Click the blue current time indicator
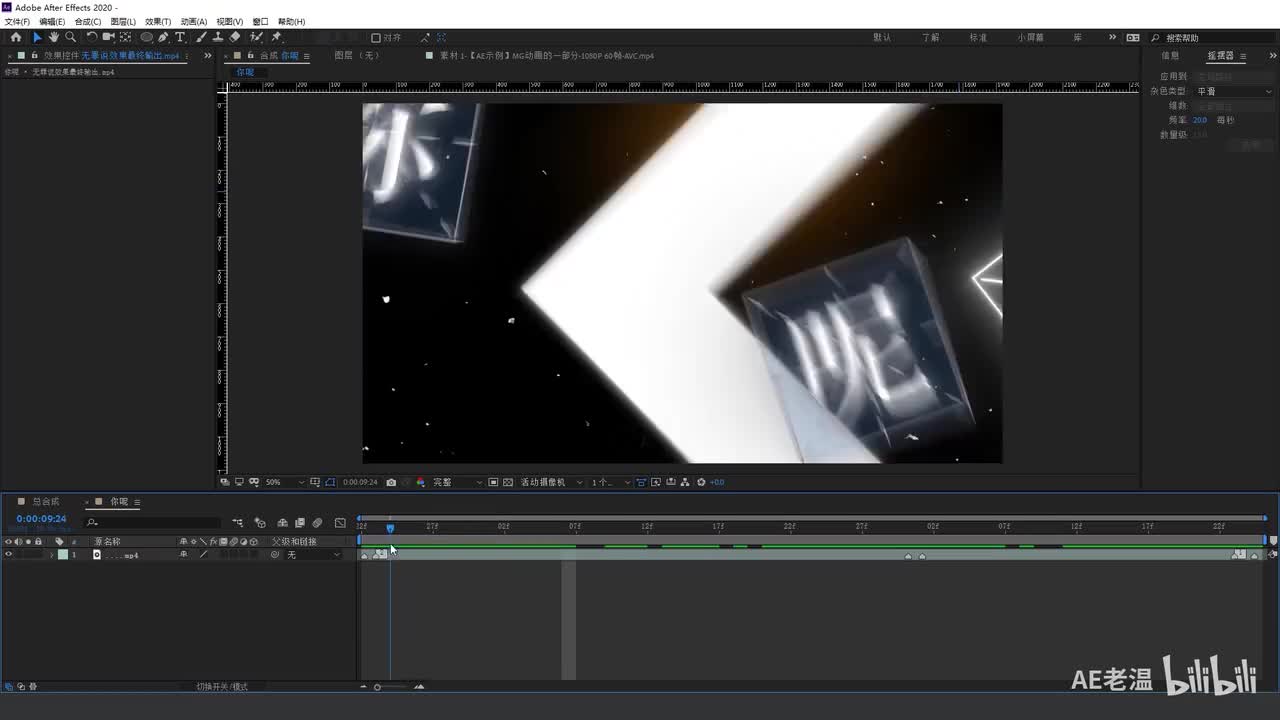 pos(390,528)
